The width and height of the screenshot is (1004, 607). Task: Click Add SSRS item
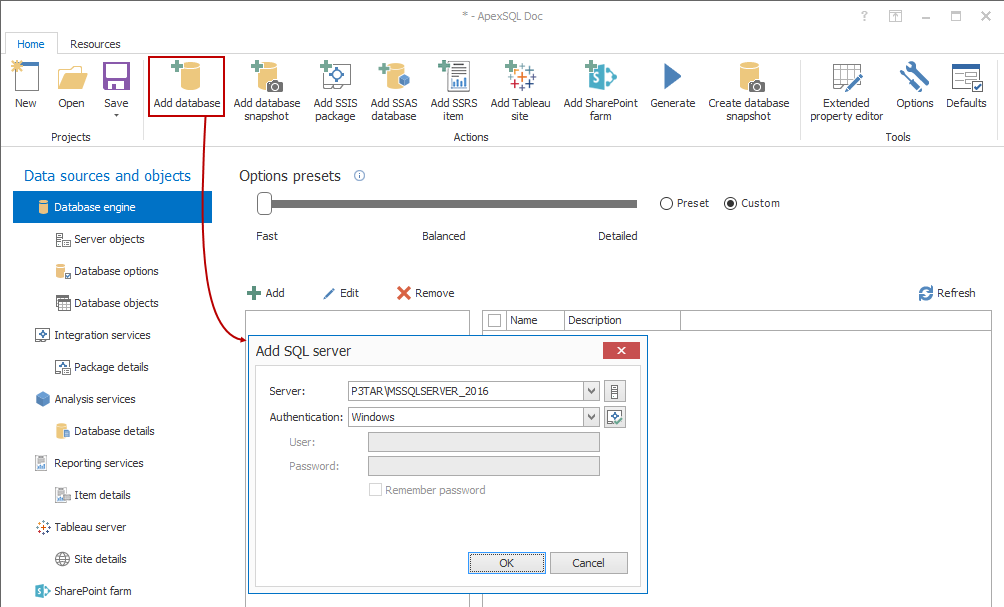pos(453,91)
